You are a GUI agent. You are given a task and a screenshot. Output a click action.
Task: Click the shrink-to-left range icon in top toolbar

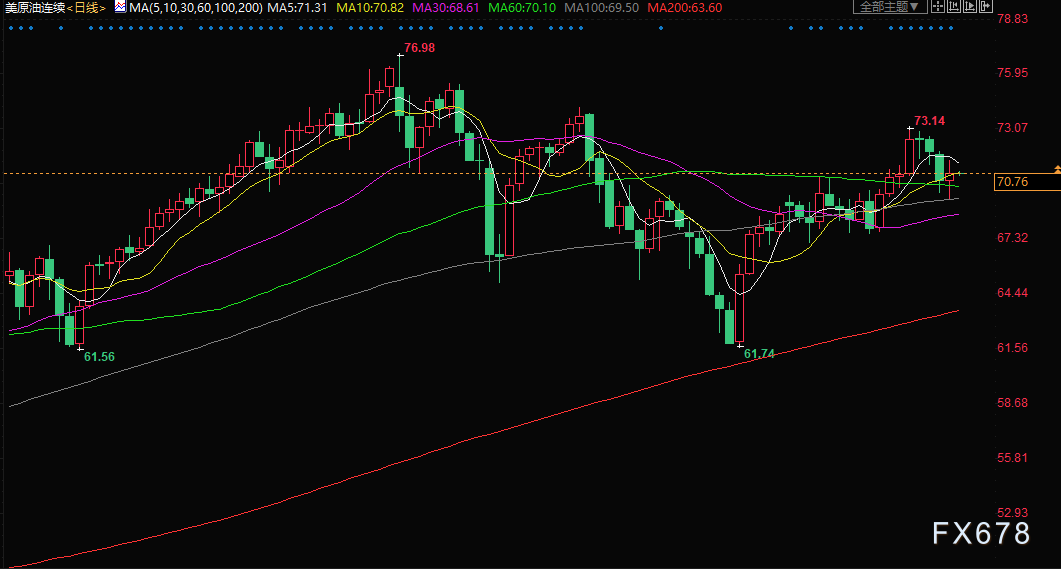[954, 6]
